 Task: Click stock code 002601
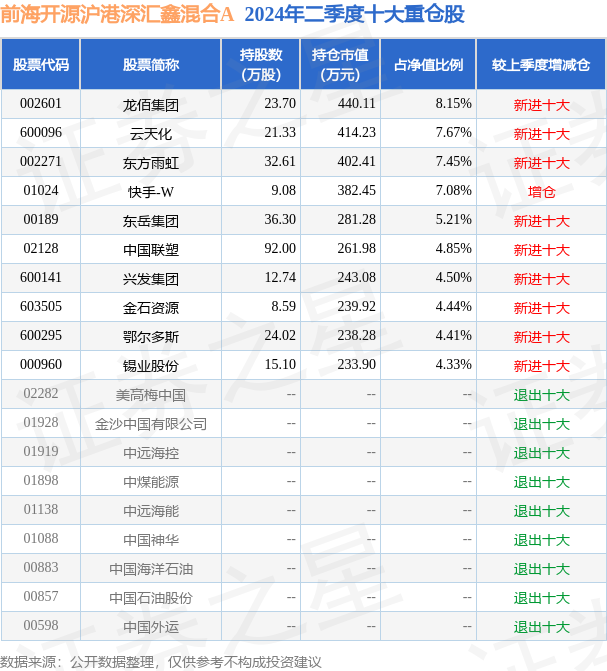click(41, 104)
